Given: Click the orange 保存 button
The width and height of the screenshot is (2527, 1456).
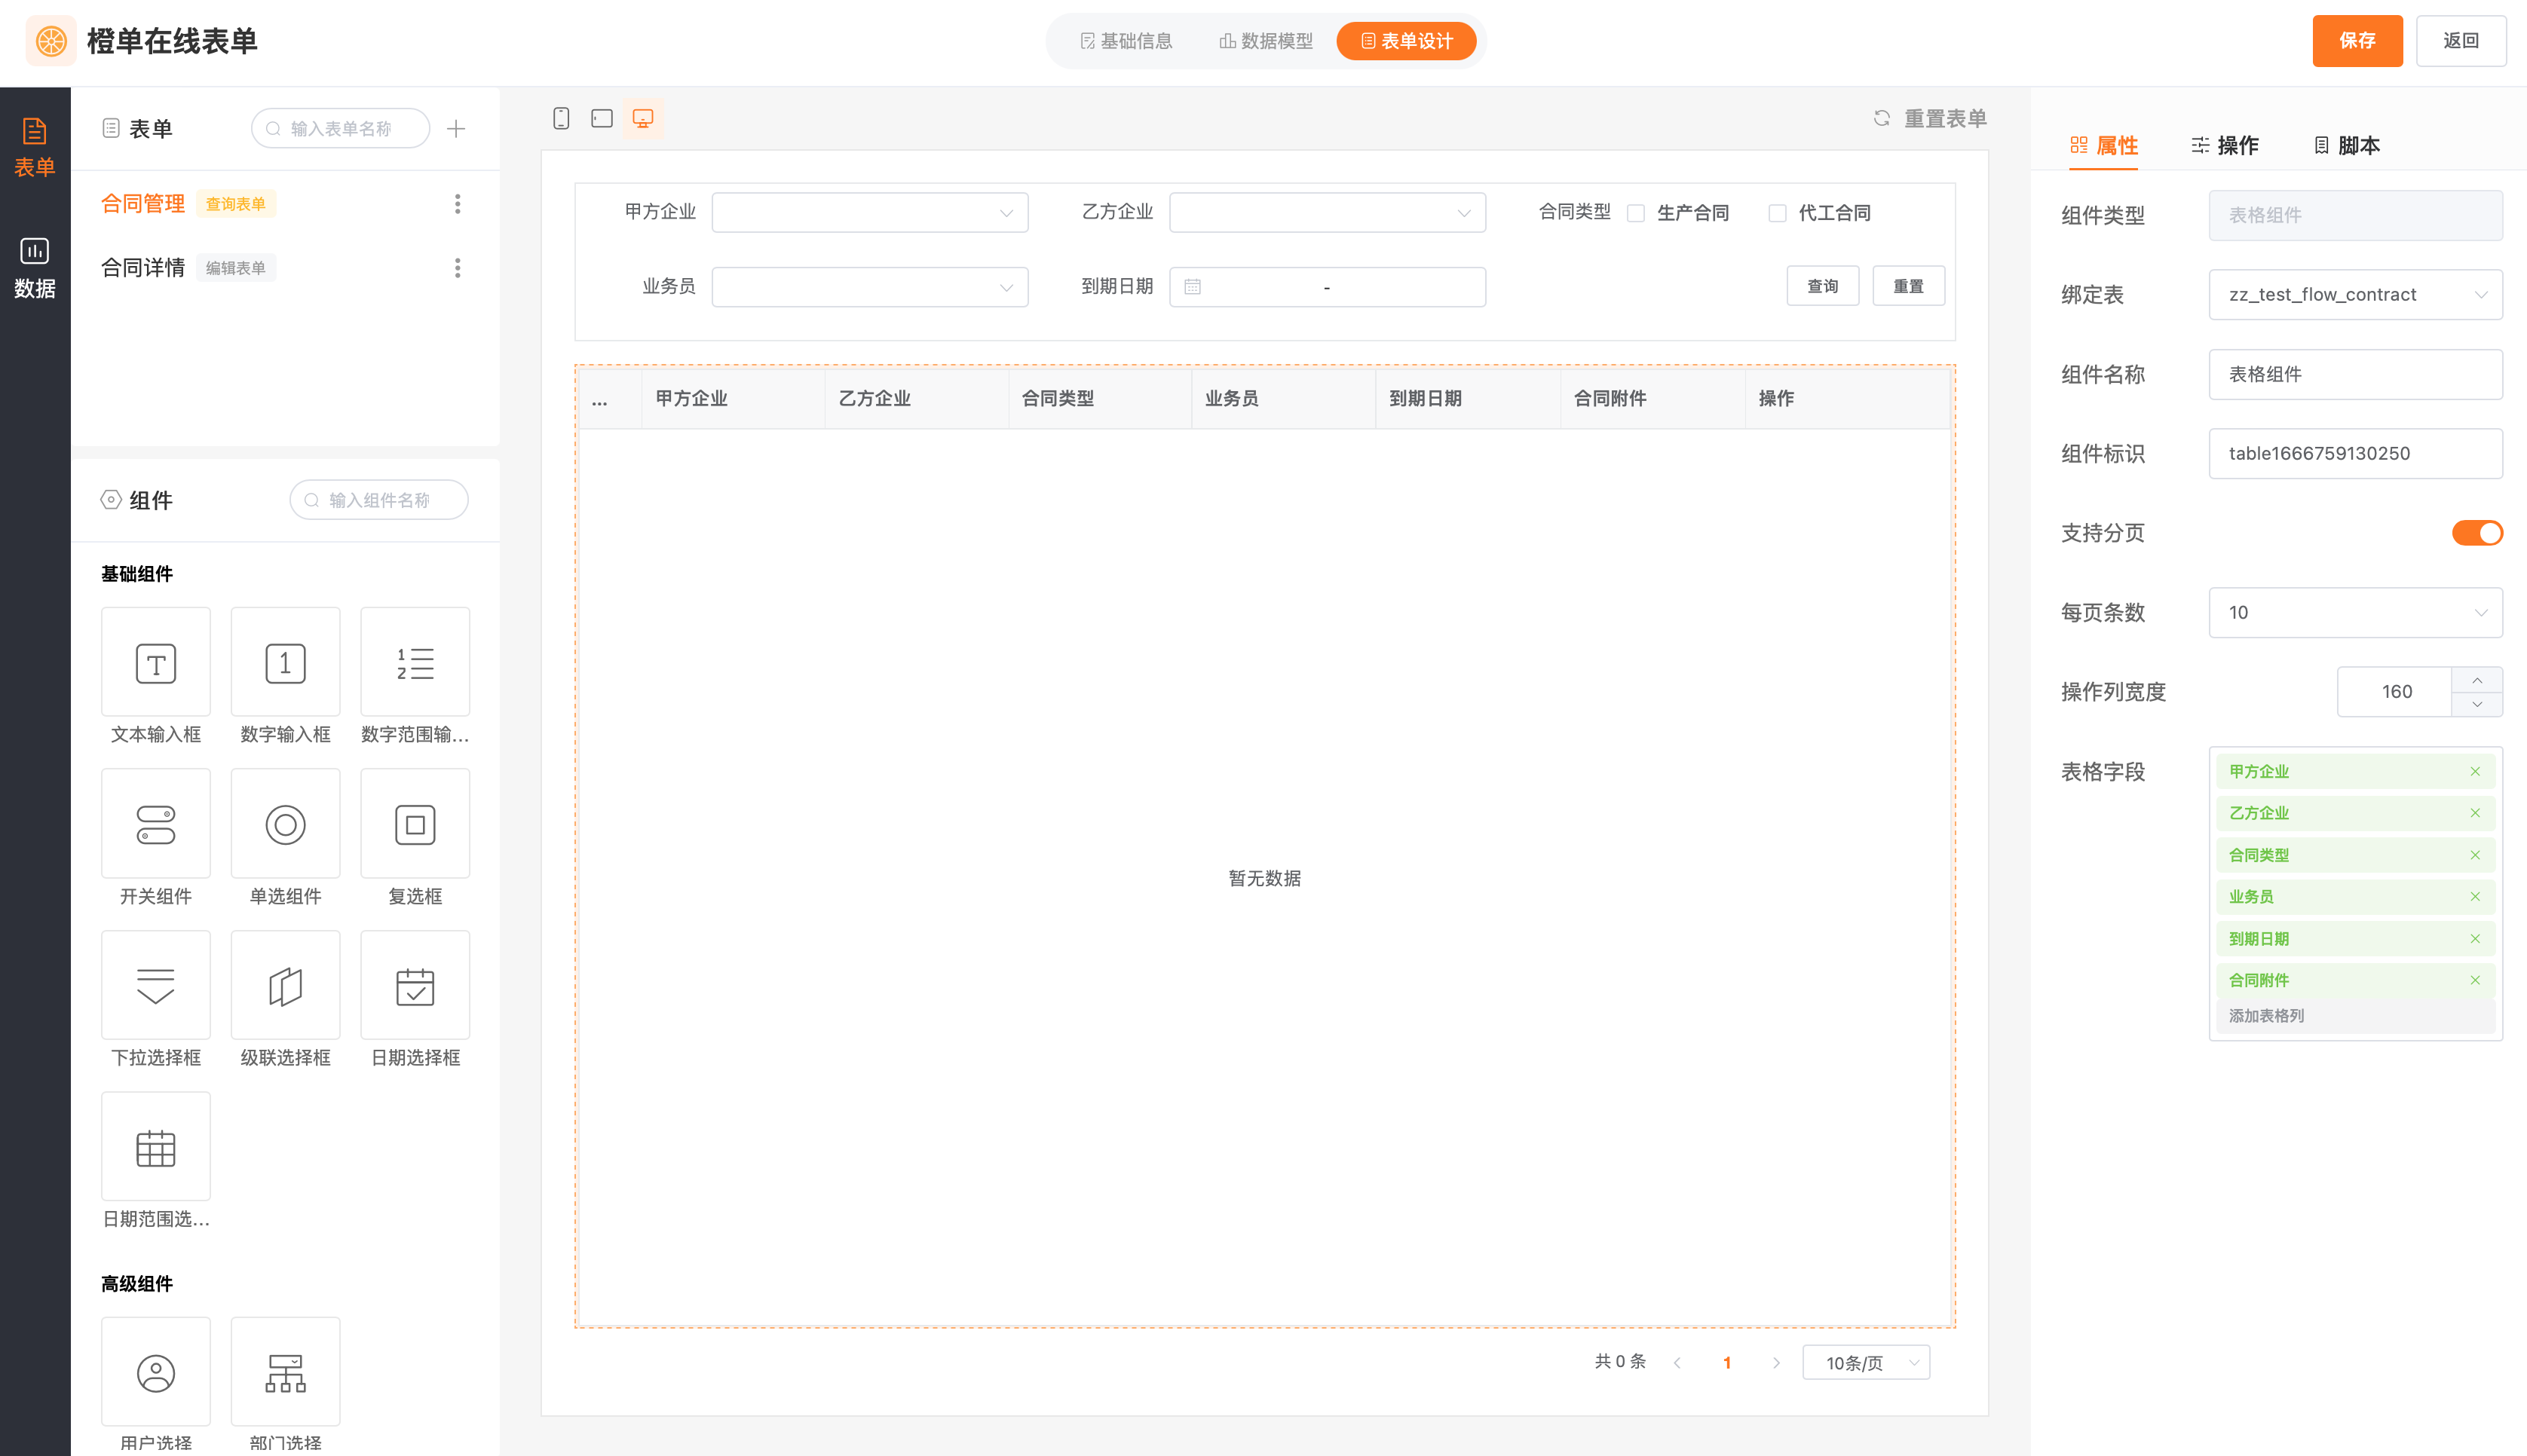Looking at the screenshot, I should (x=2357, y=41).
